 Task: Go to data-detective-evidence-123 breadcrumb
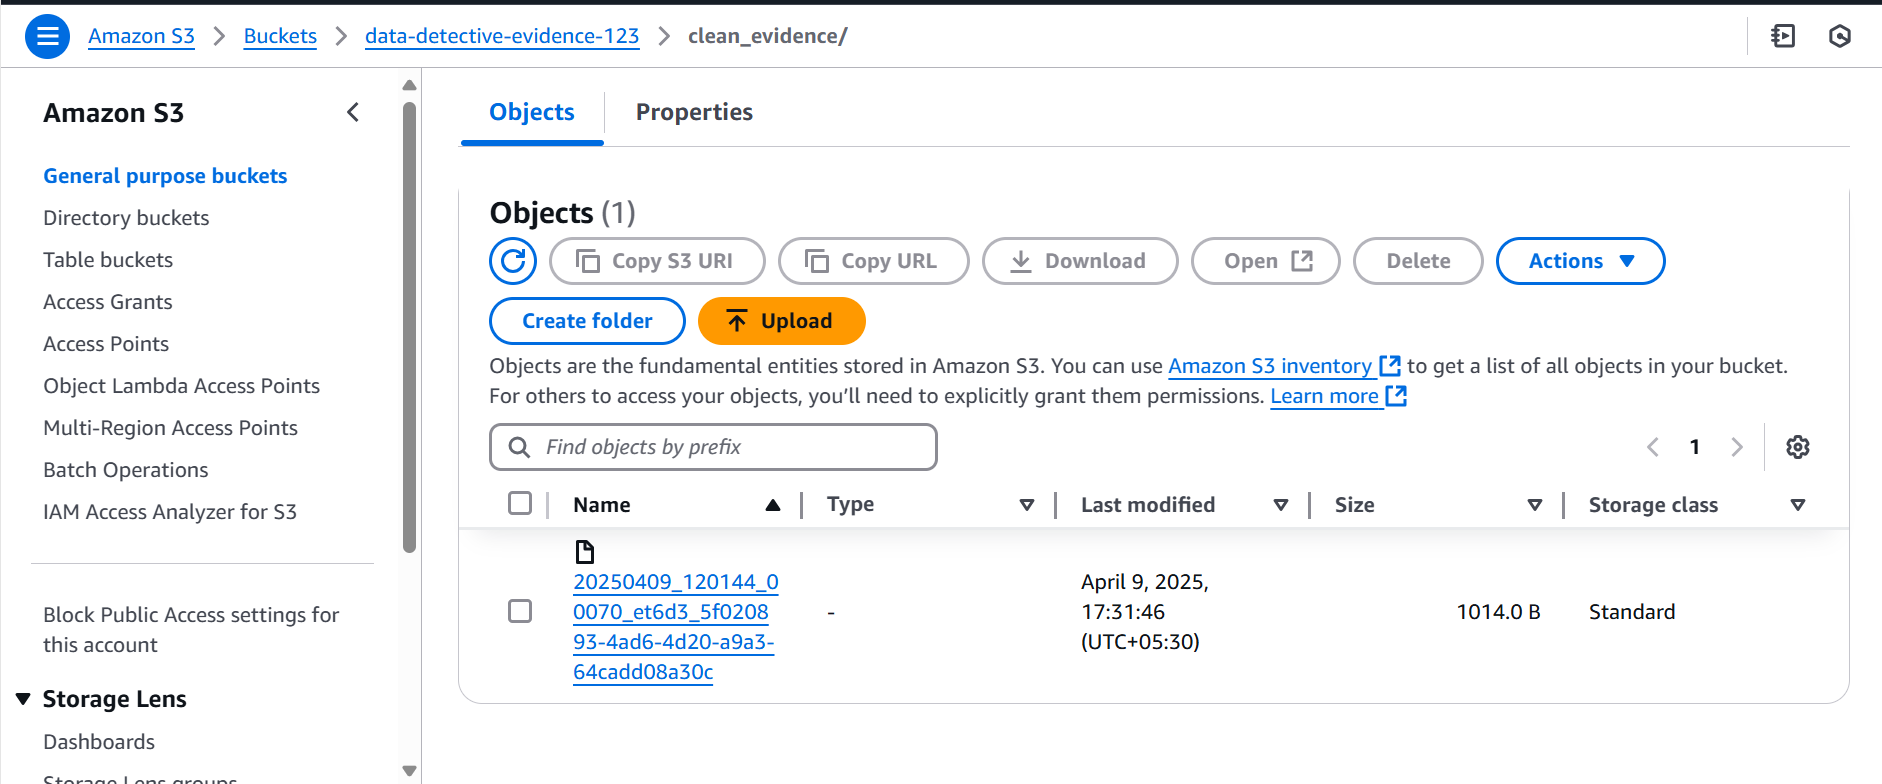coord(502,36)
